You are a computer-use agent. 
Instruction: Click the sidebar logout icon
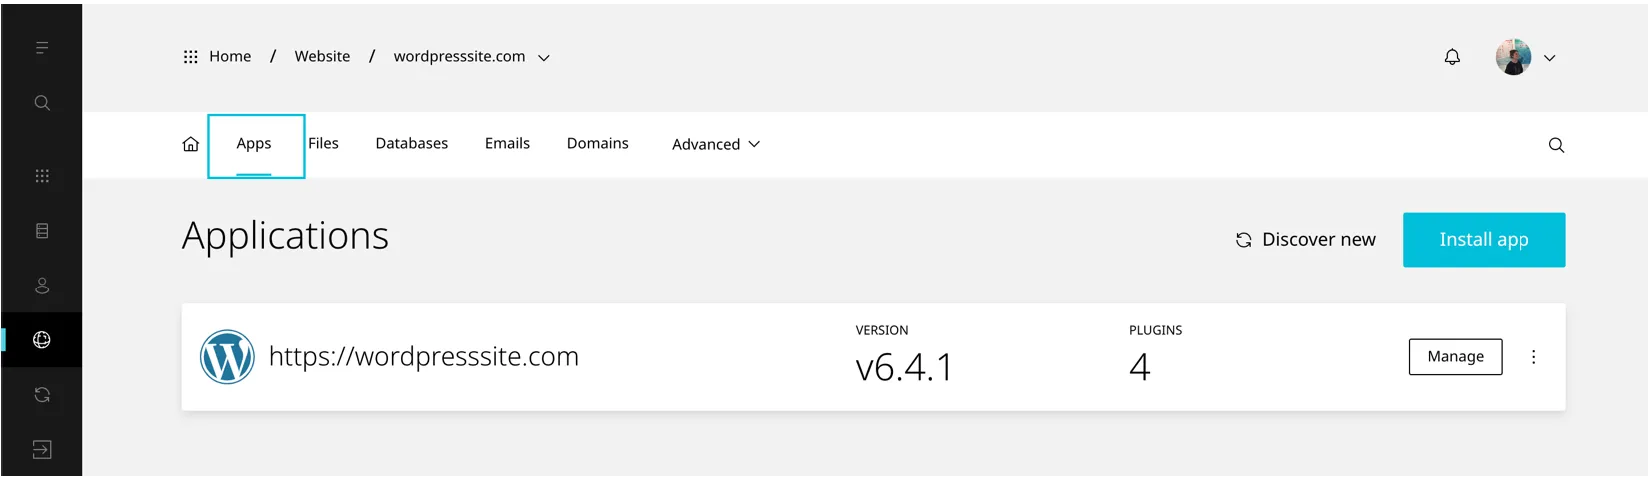click(x=42, y=449)
